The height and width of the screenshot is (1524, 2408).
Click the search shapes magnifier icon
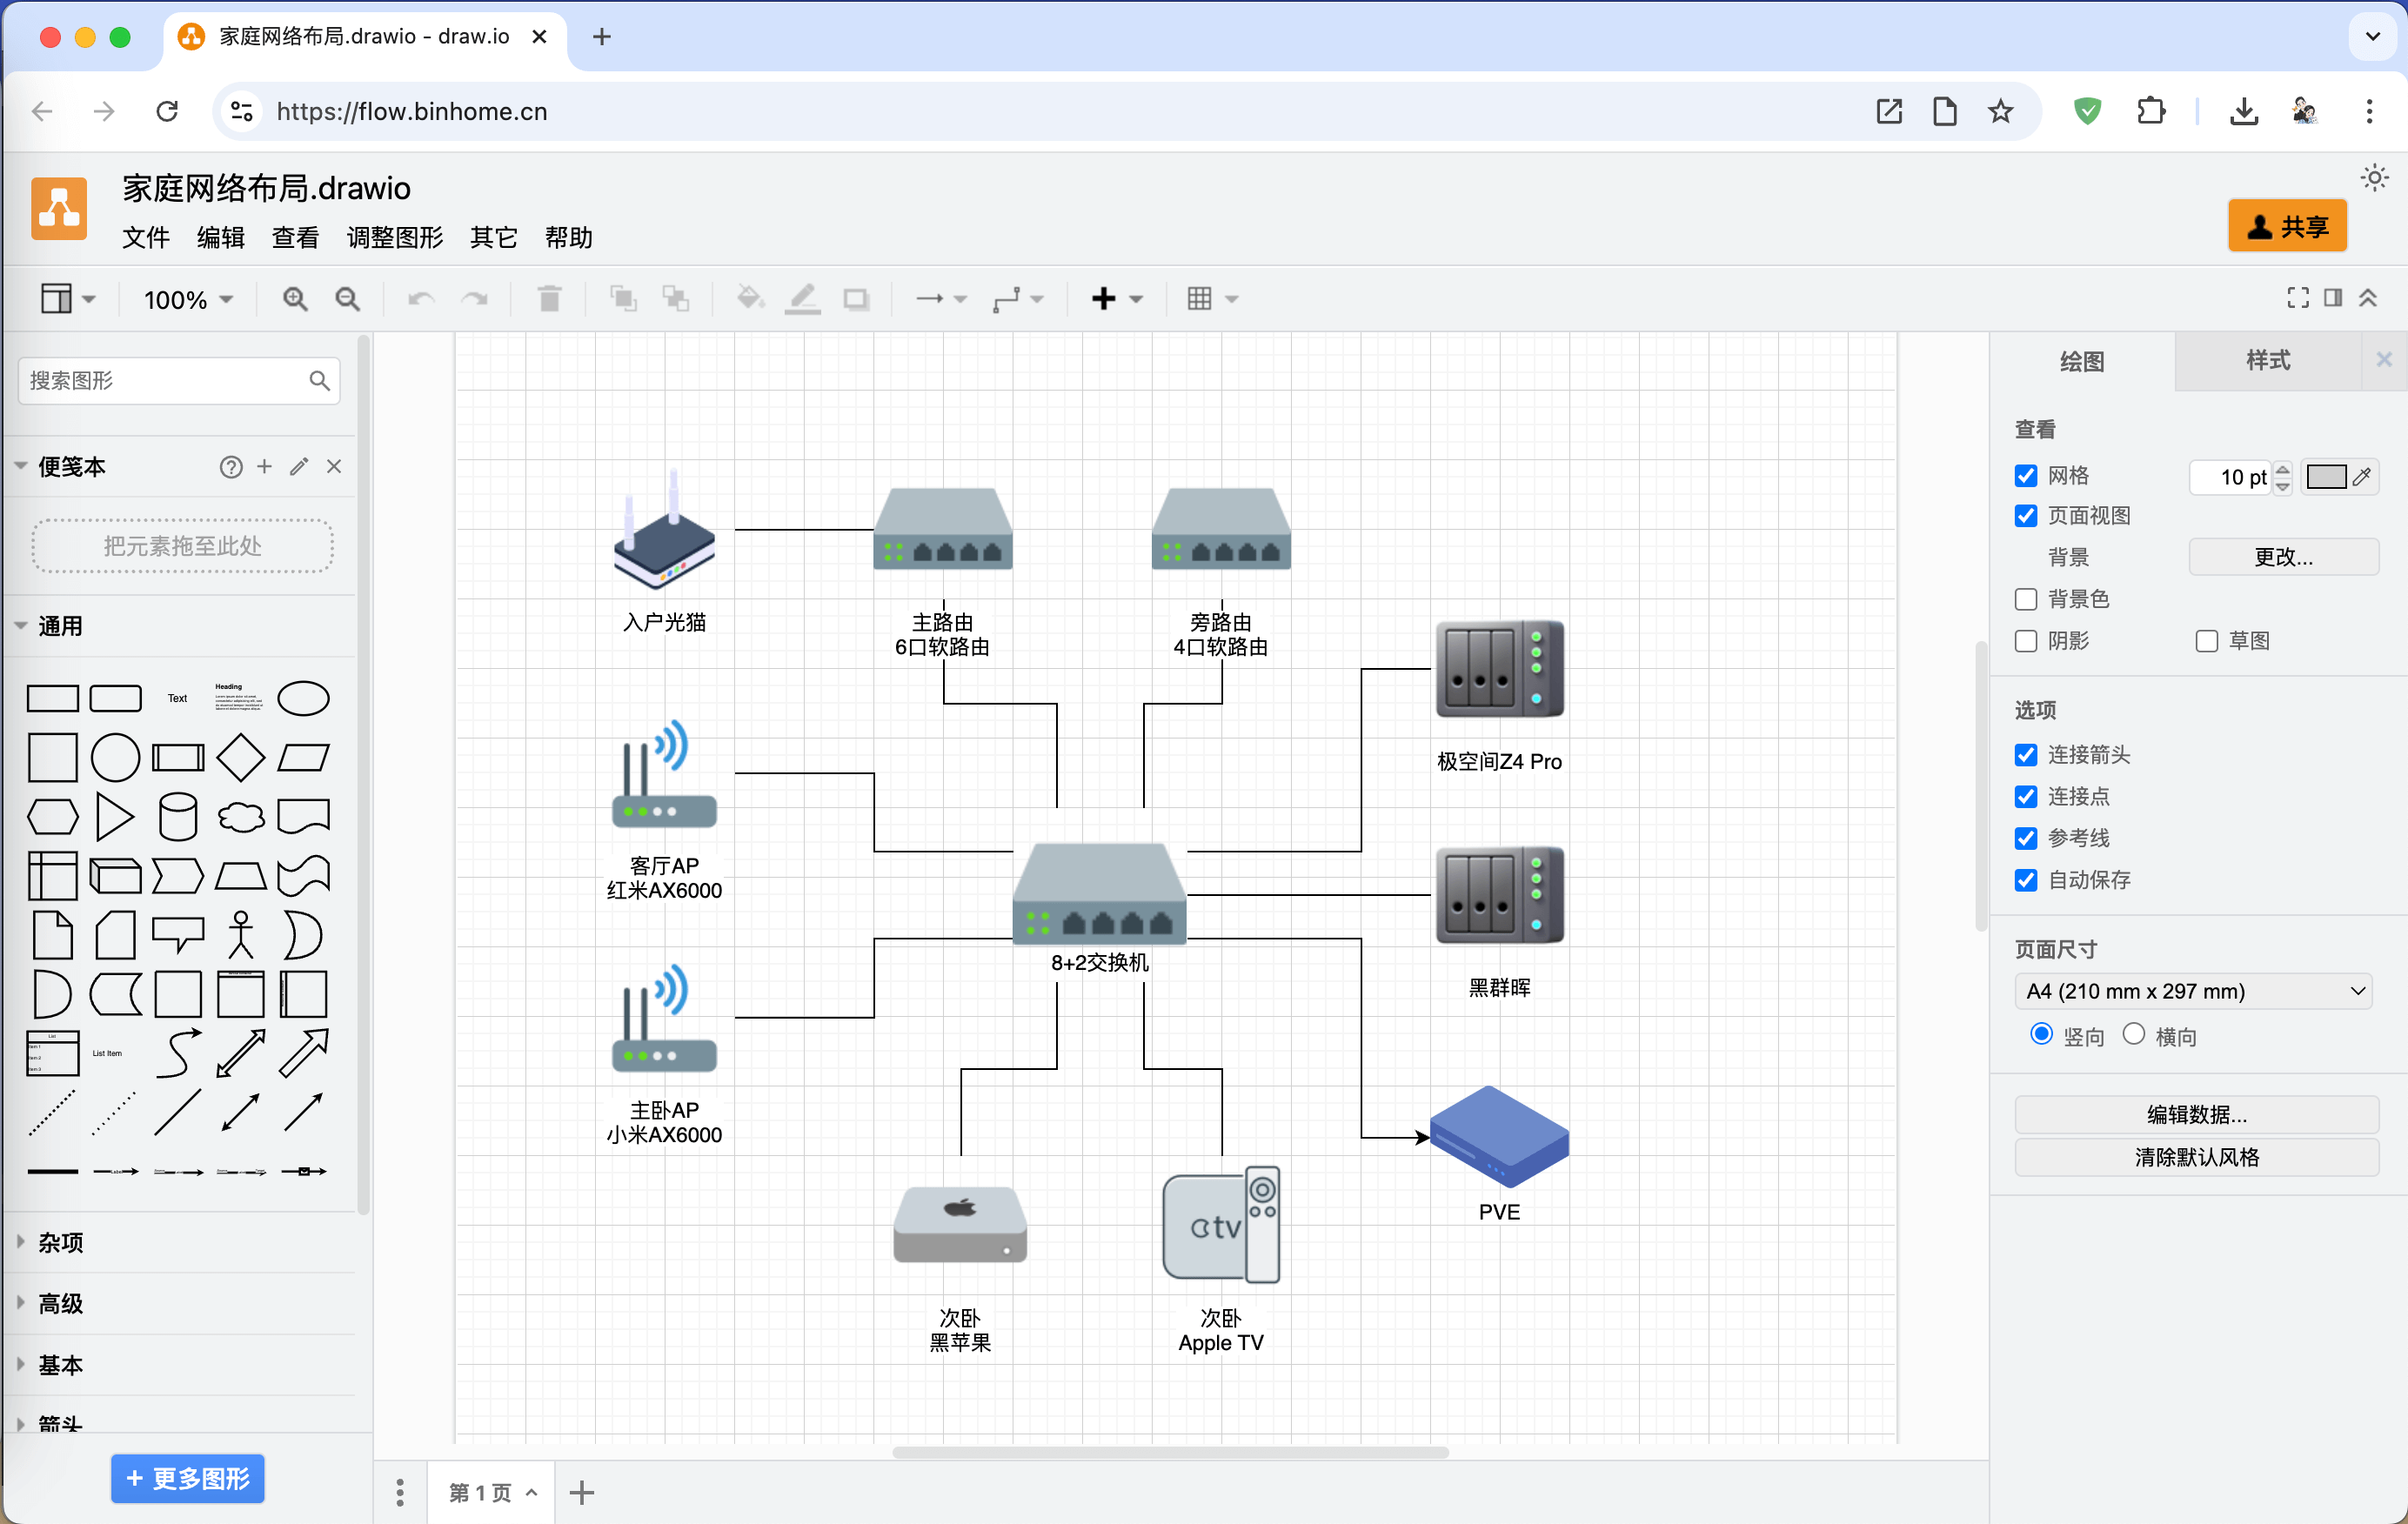pyautogui.click(x=319, y=381)
